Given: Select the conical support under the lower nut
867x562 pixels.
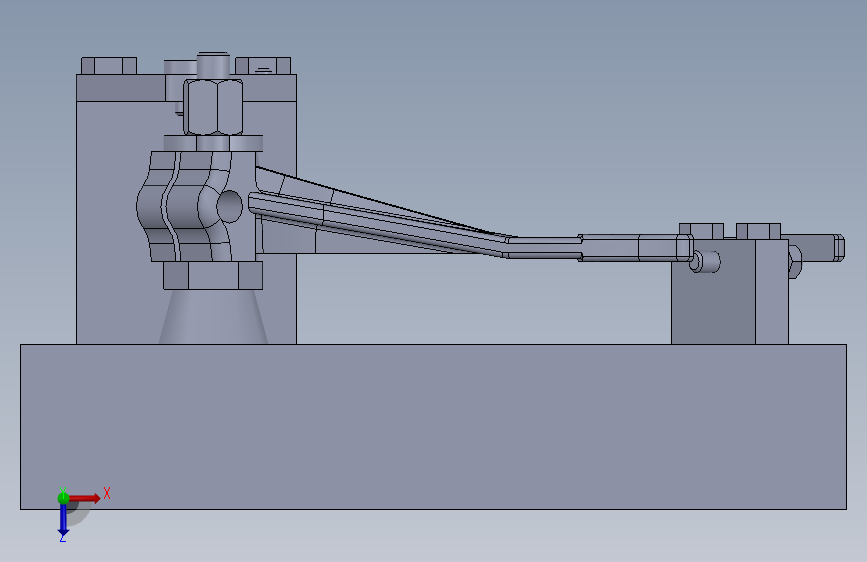Looking at the screenshot, I should point(213,316).
